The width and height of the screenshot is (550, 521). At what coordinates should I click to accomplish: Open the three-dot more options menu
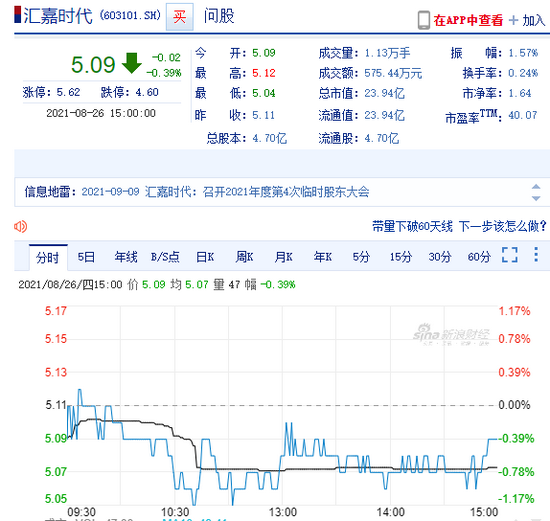point(536,254)
